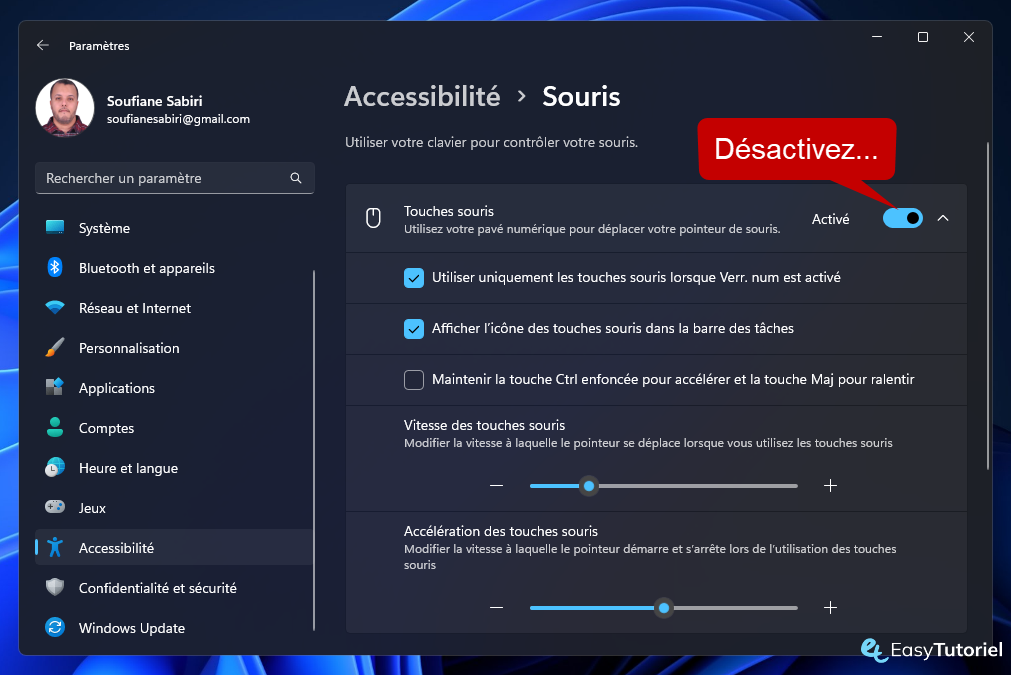Viewport: 1011px width, 675px height.
Task: Collapse the Touches souris section chevron
Action: (943, 219)
